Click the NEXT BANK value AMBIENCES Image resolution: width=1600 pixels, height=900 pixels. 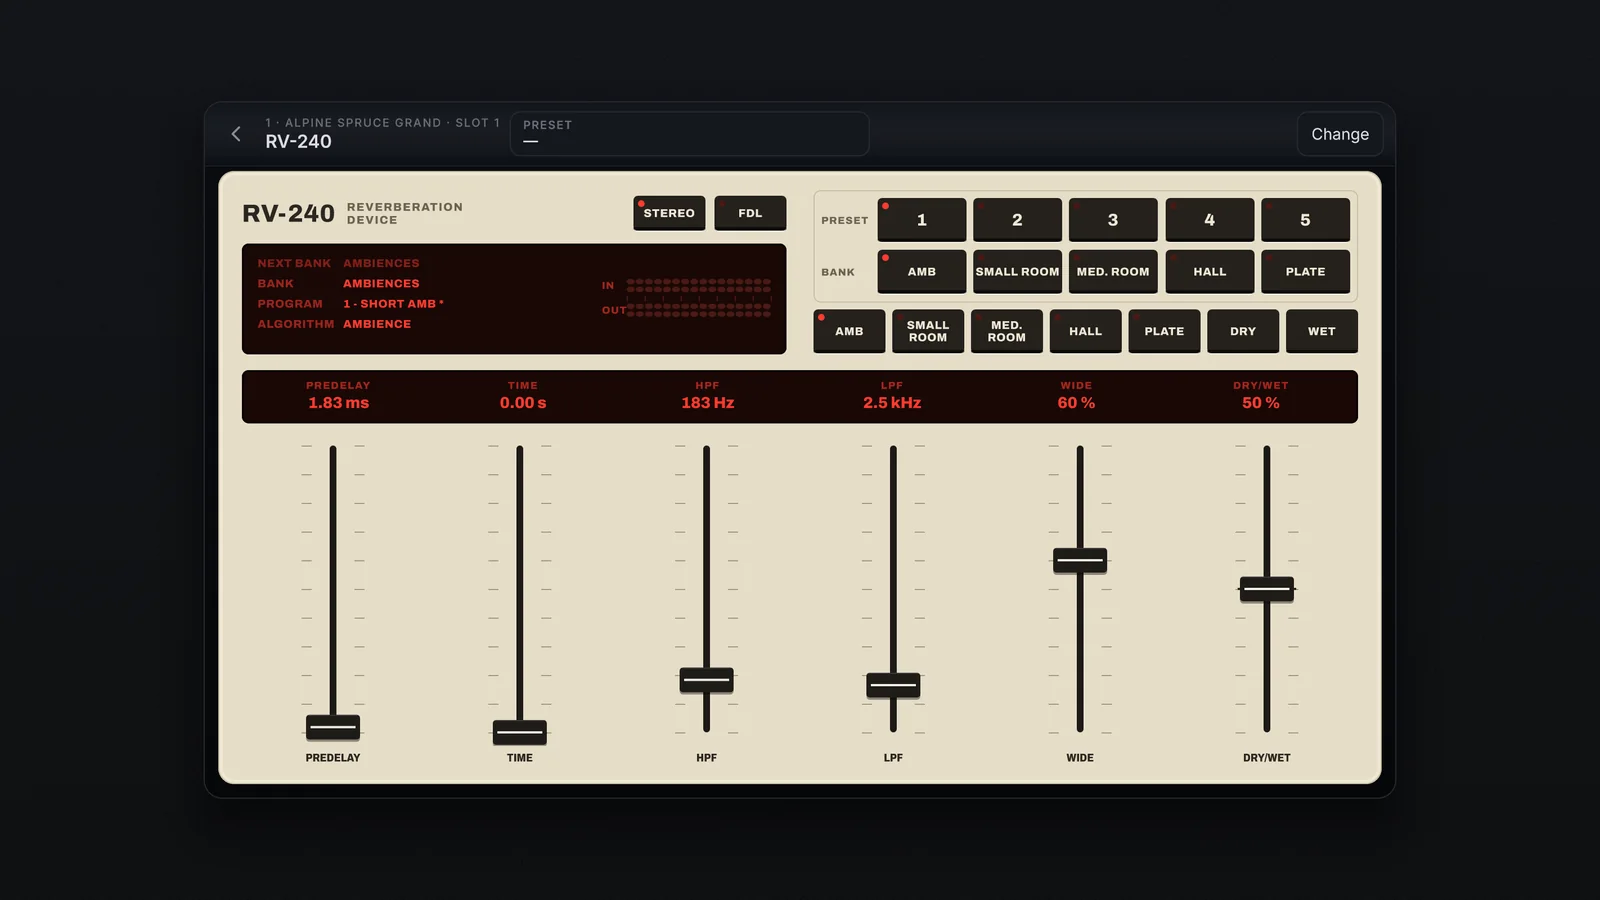(x=381, y=263)
